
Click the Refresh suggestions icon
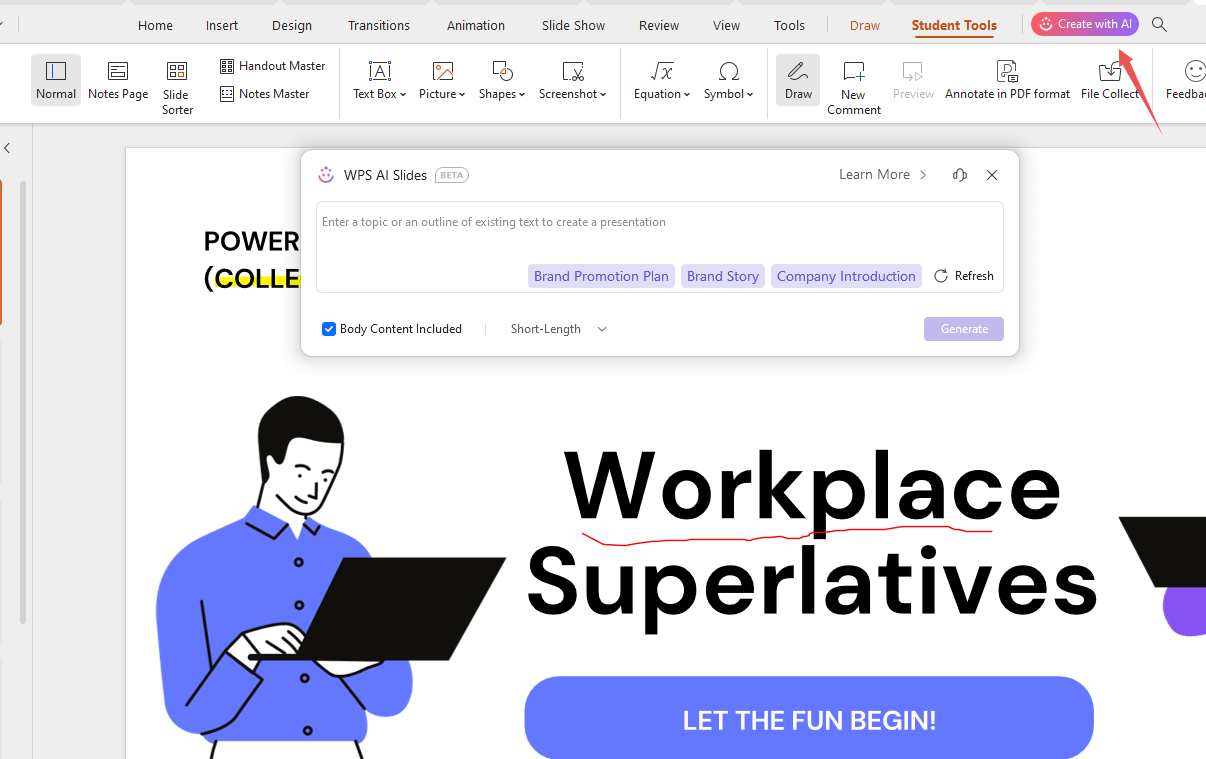940,276
